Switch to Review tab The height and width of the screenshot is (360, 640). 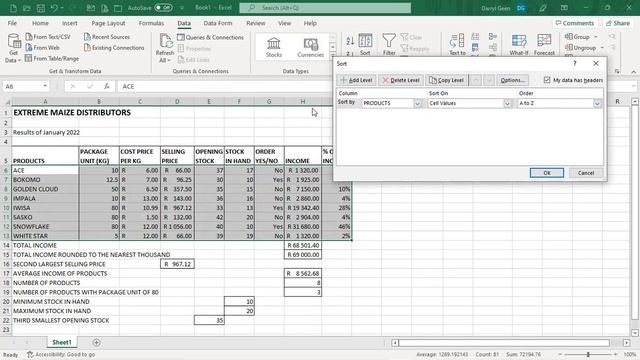tap(256, 23)
